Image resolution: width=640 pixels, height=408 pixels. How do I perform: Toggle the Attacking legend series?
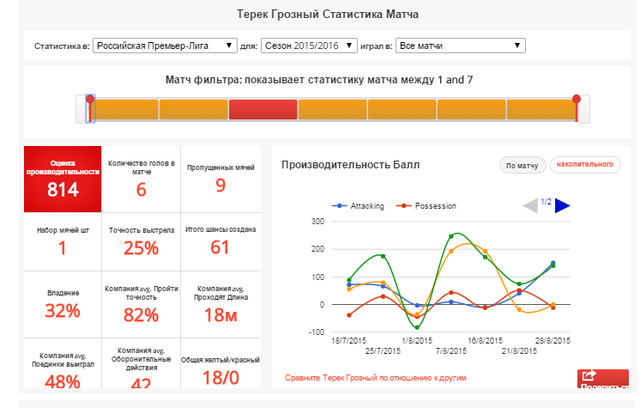(358, 206)
